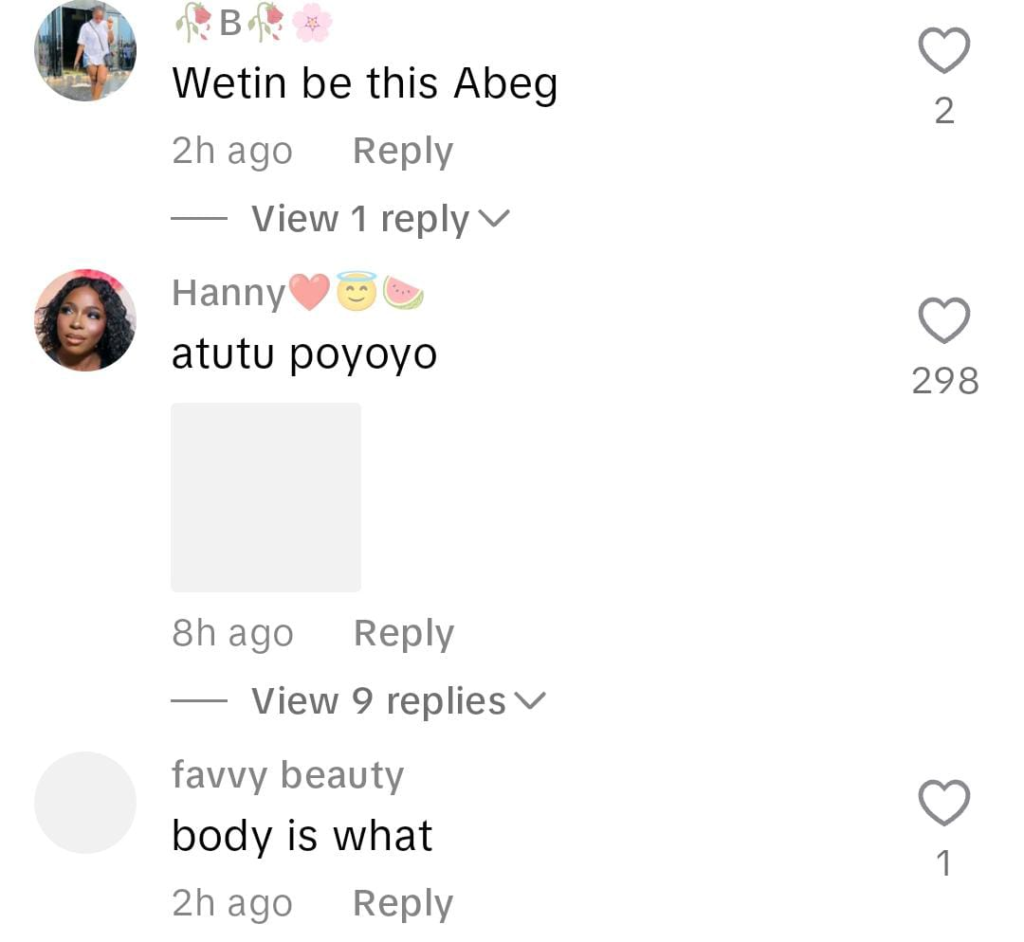Open favvy beauty's blank avatar
This screenshot has width=1024, height=942.
[86, 802]
